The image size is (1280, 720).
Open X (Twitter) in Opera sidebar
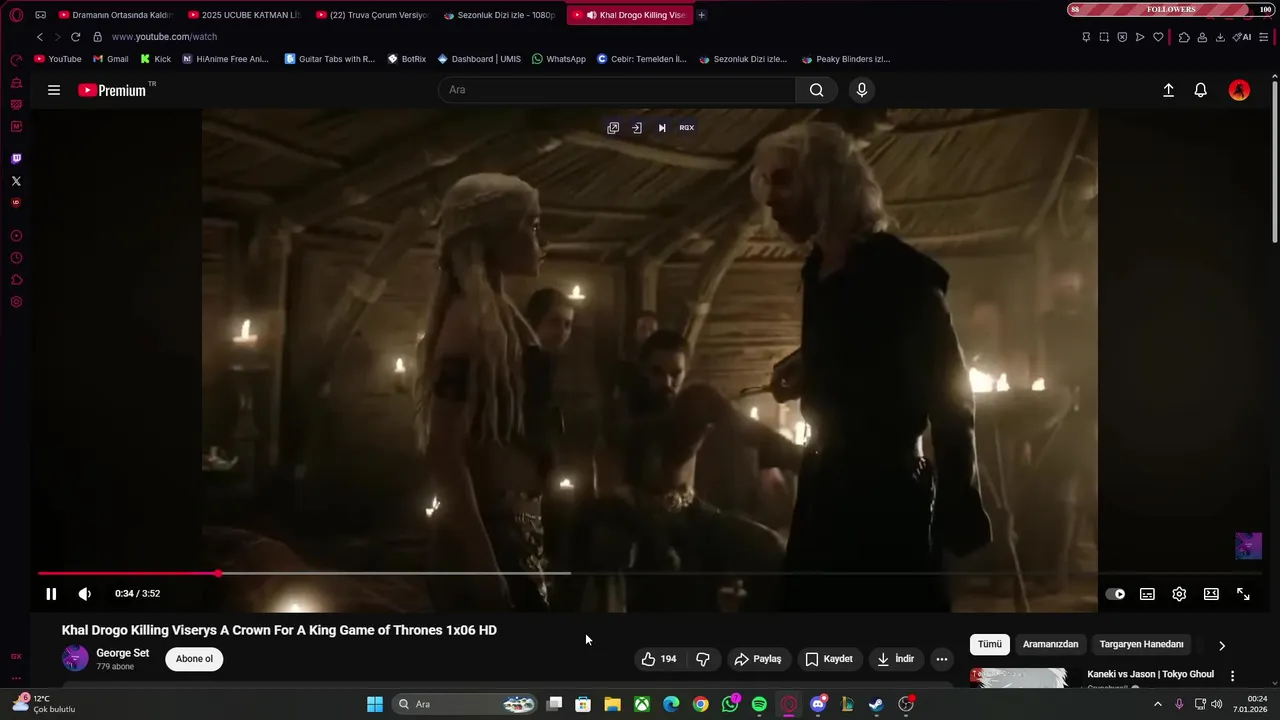click(16, 181)
